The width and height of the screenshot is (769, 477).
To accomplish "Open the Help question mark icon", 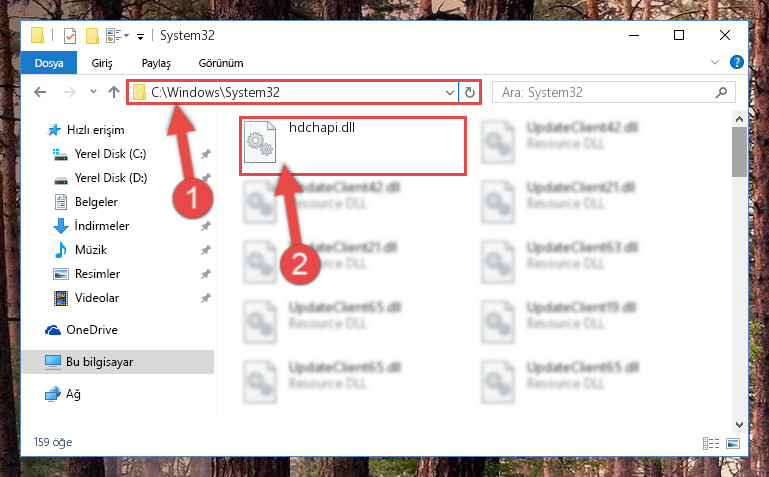I will coord(736,62).
